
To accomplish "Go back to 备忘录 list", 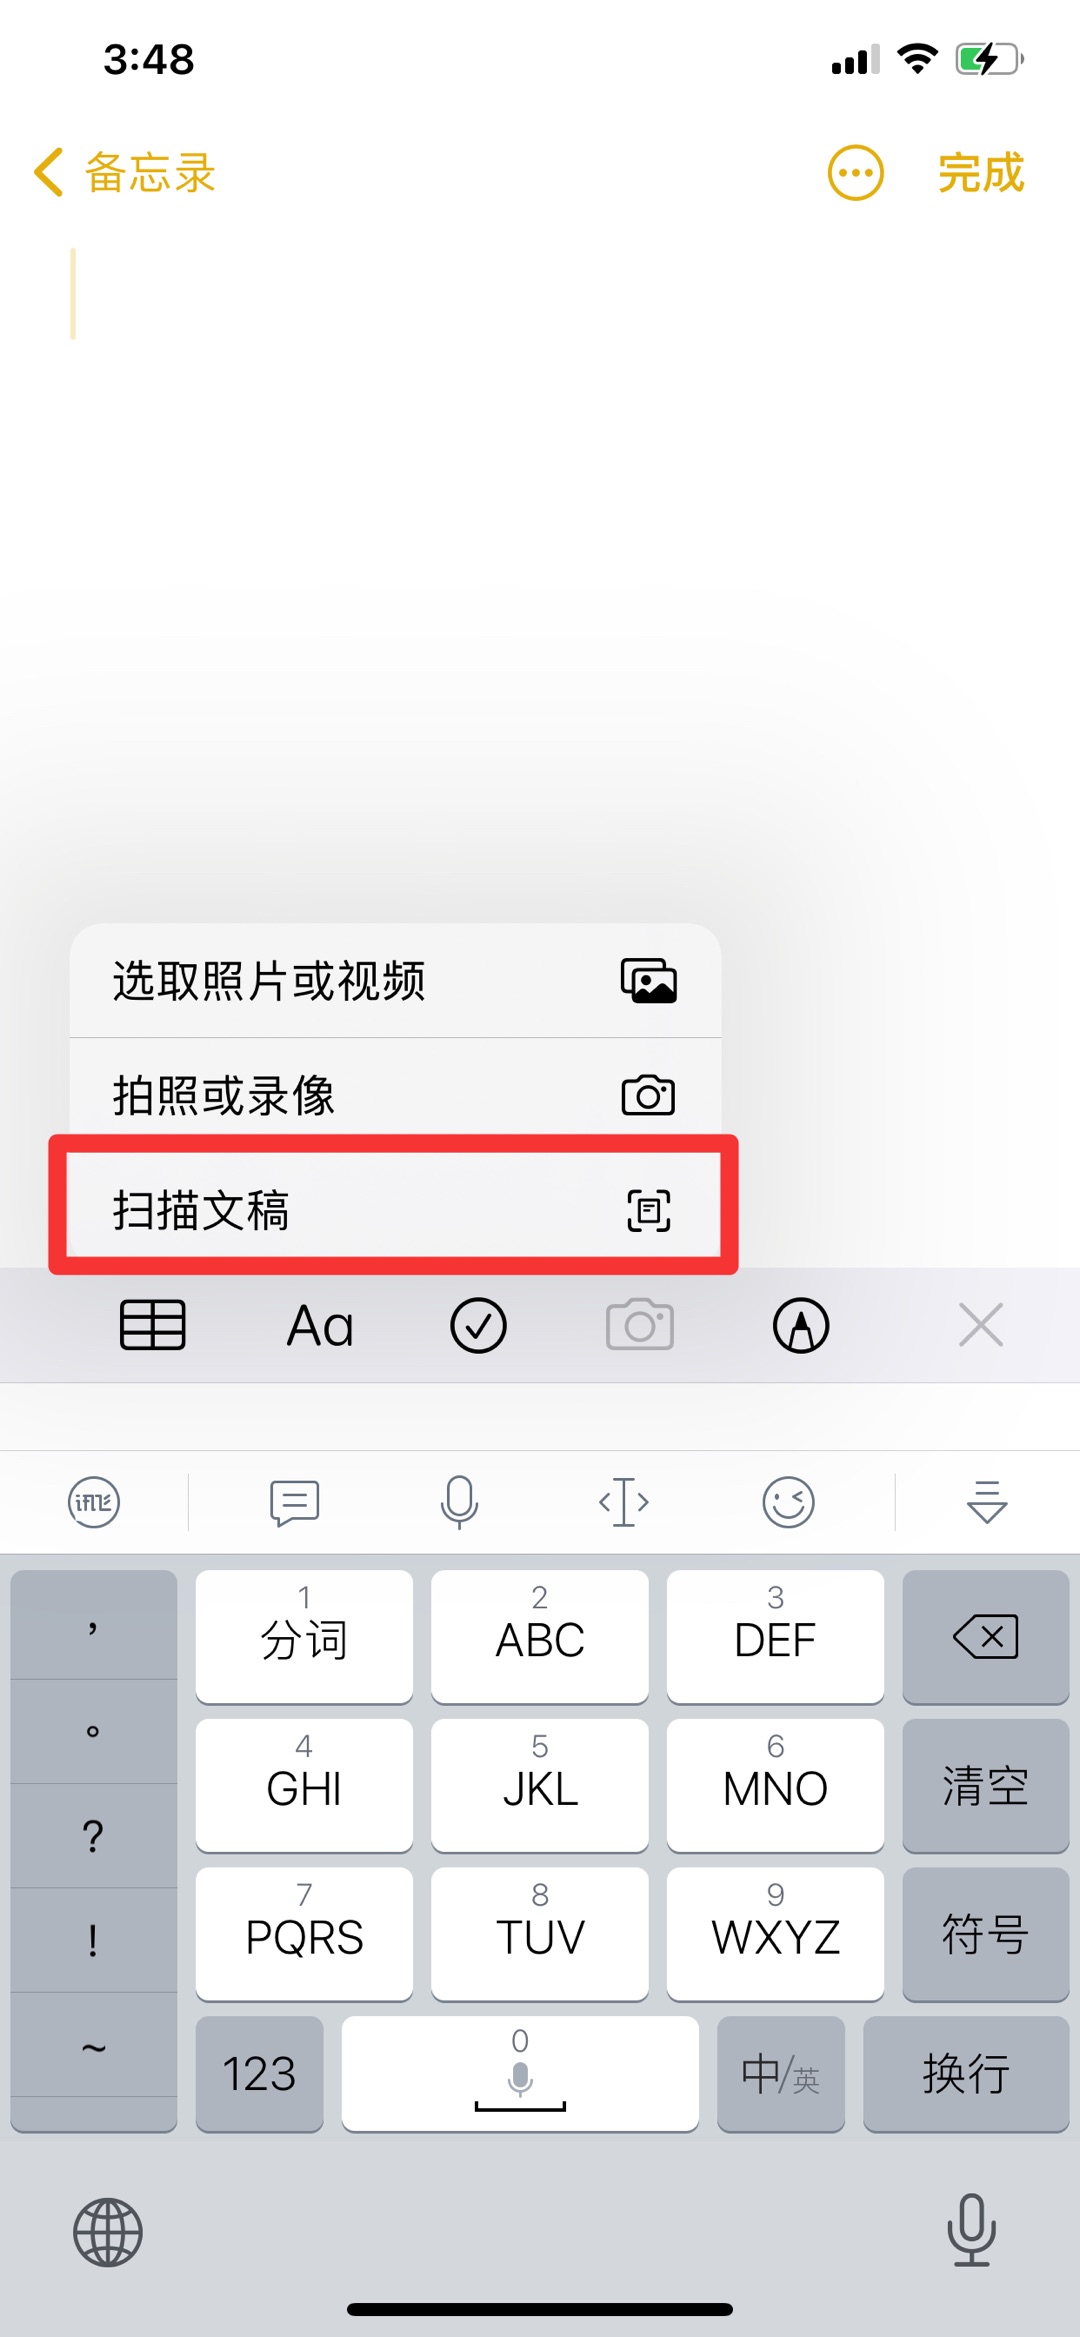I will point(125,173).
